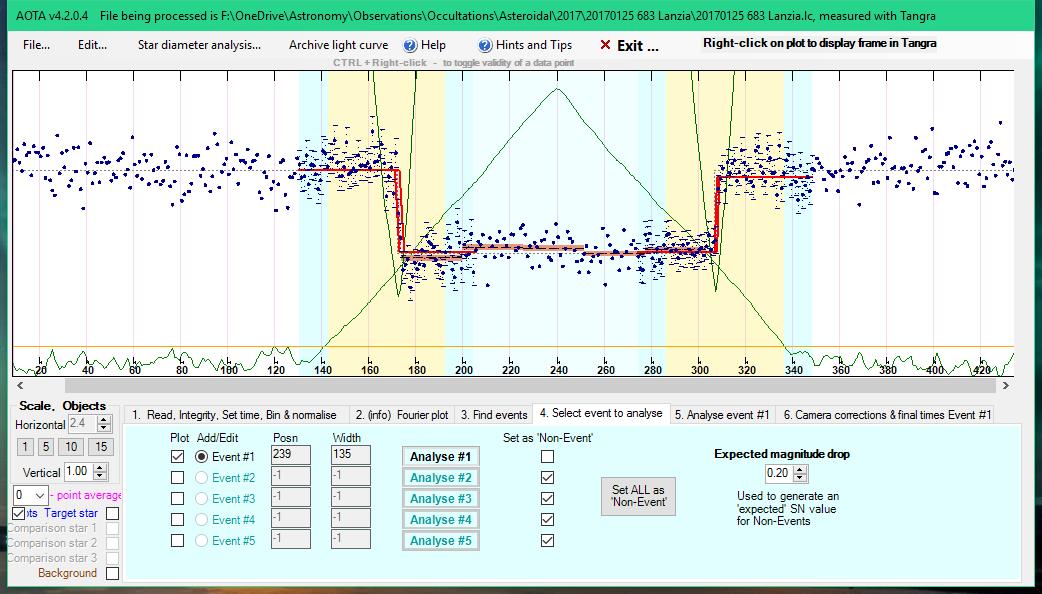Open the point average dropdown
This screenshot has height=594, width=1042.
click(x=41, y=495)
